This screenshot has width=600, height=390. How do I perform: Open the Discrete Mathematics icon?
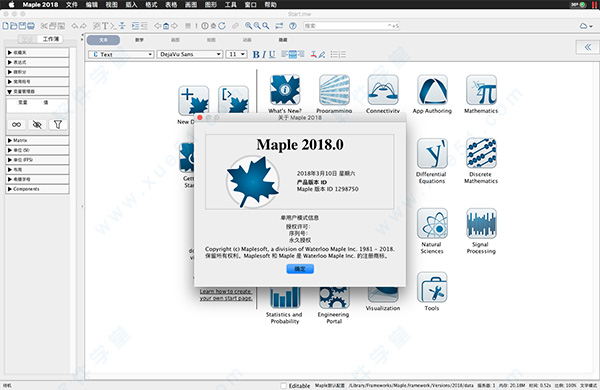[x=481, y=153]
